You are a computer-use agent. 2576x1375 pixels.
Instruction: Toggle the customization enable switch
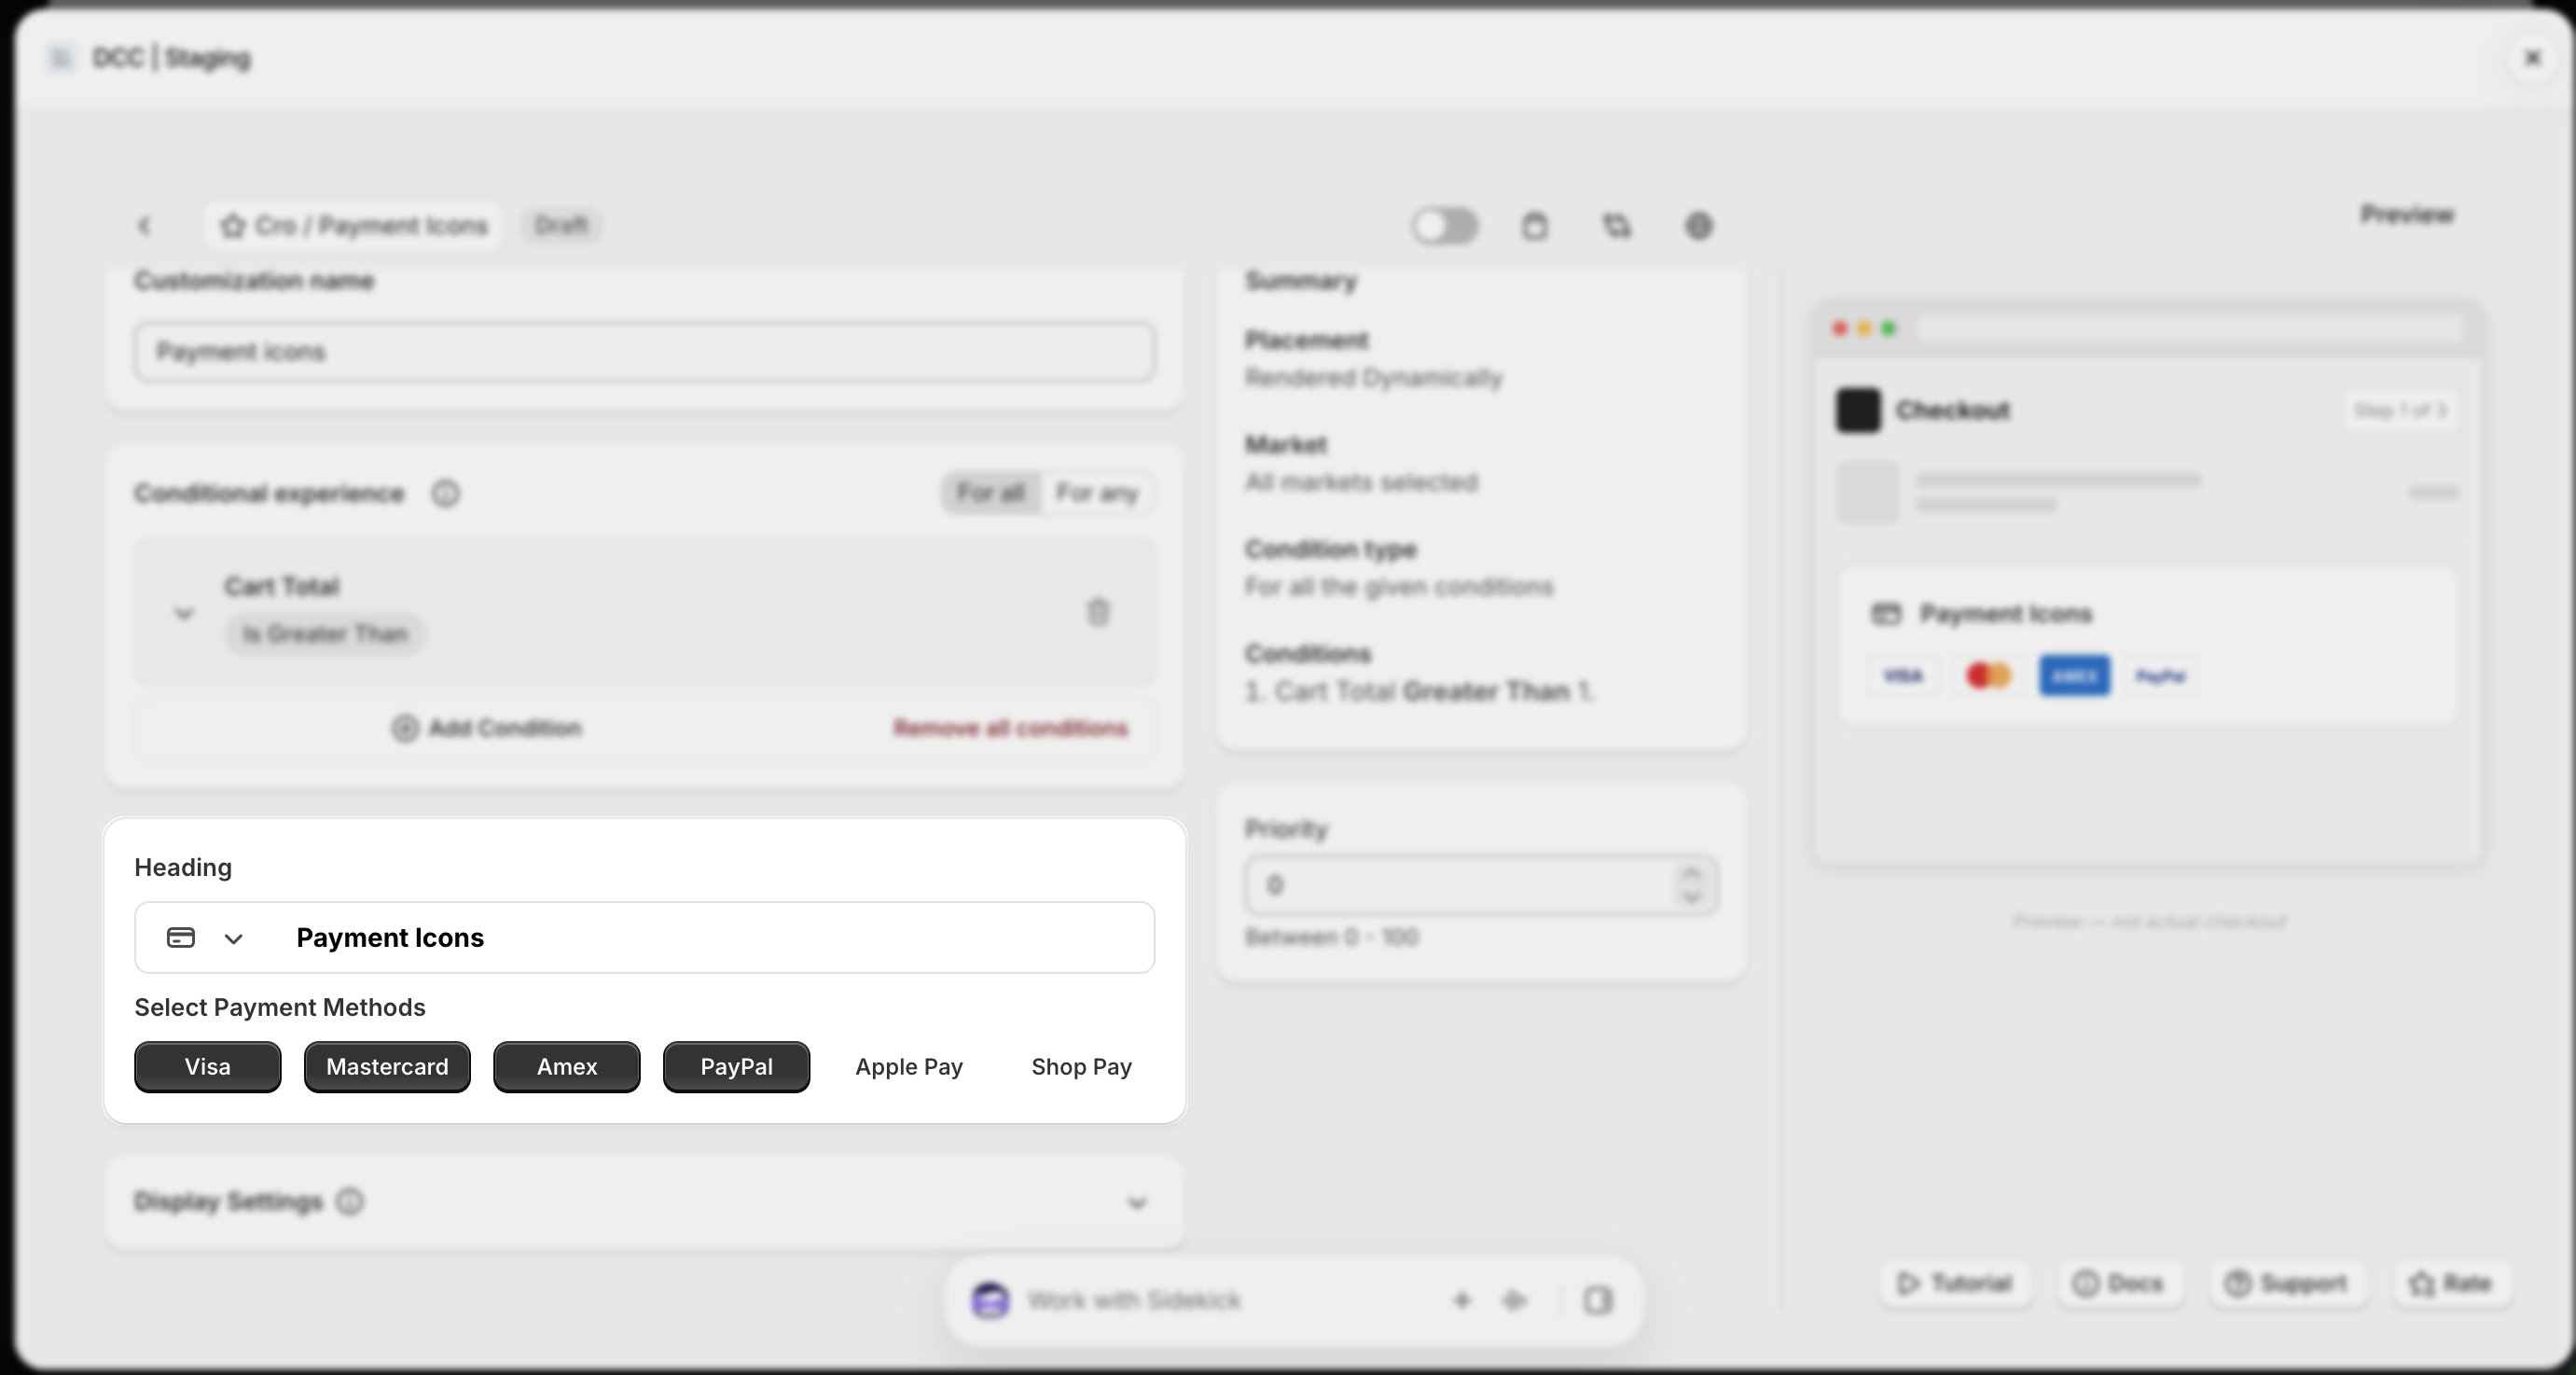pyautogui.click(x=1445, y=226)
